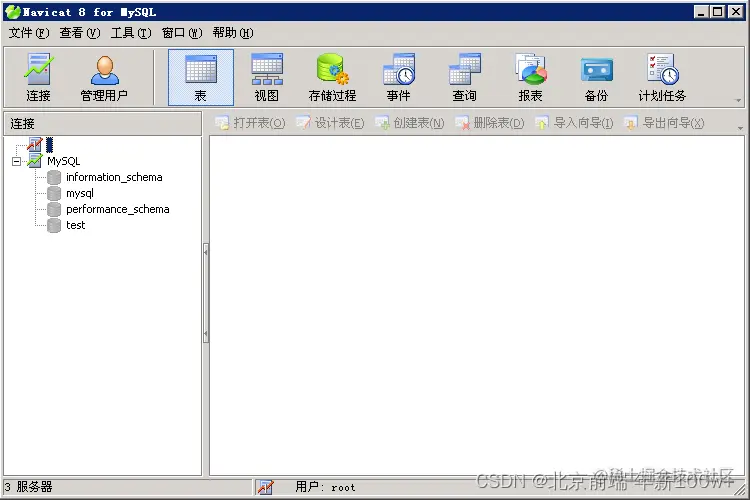Close the Navicat window
Viewport: 750px width, 500px height.
(736, 12)
